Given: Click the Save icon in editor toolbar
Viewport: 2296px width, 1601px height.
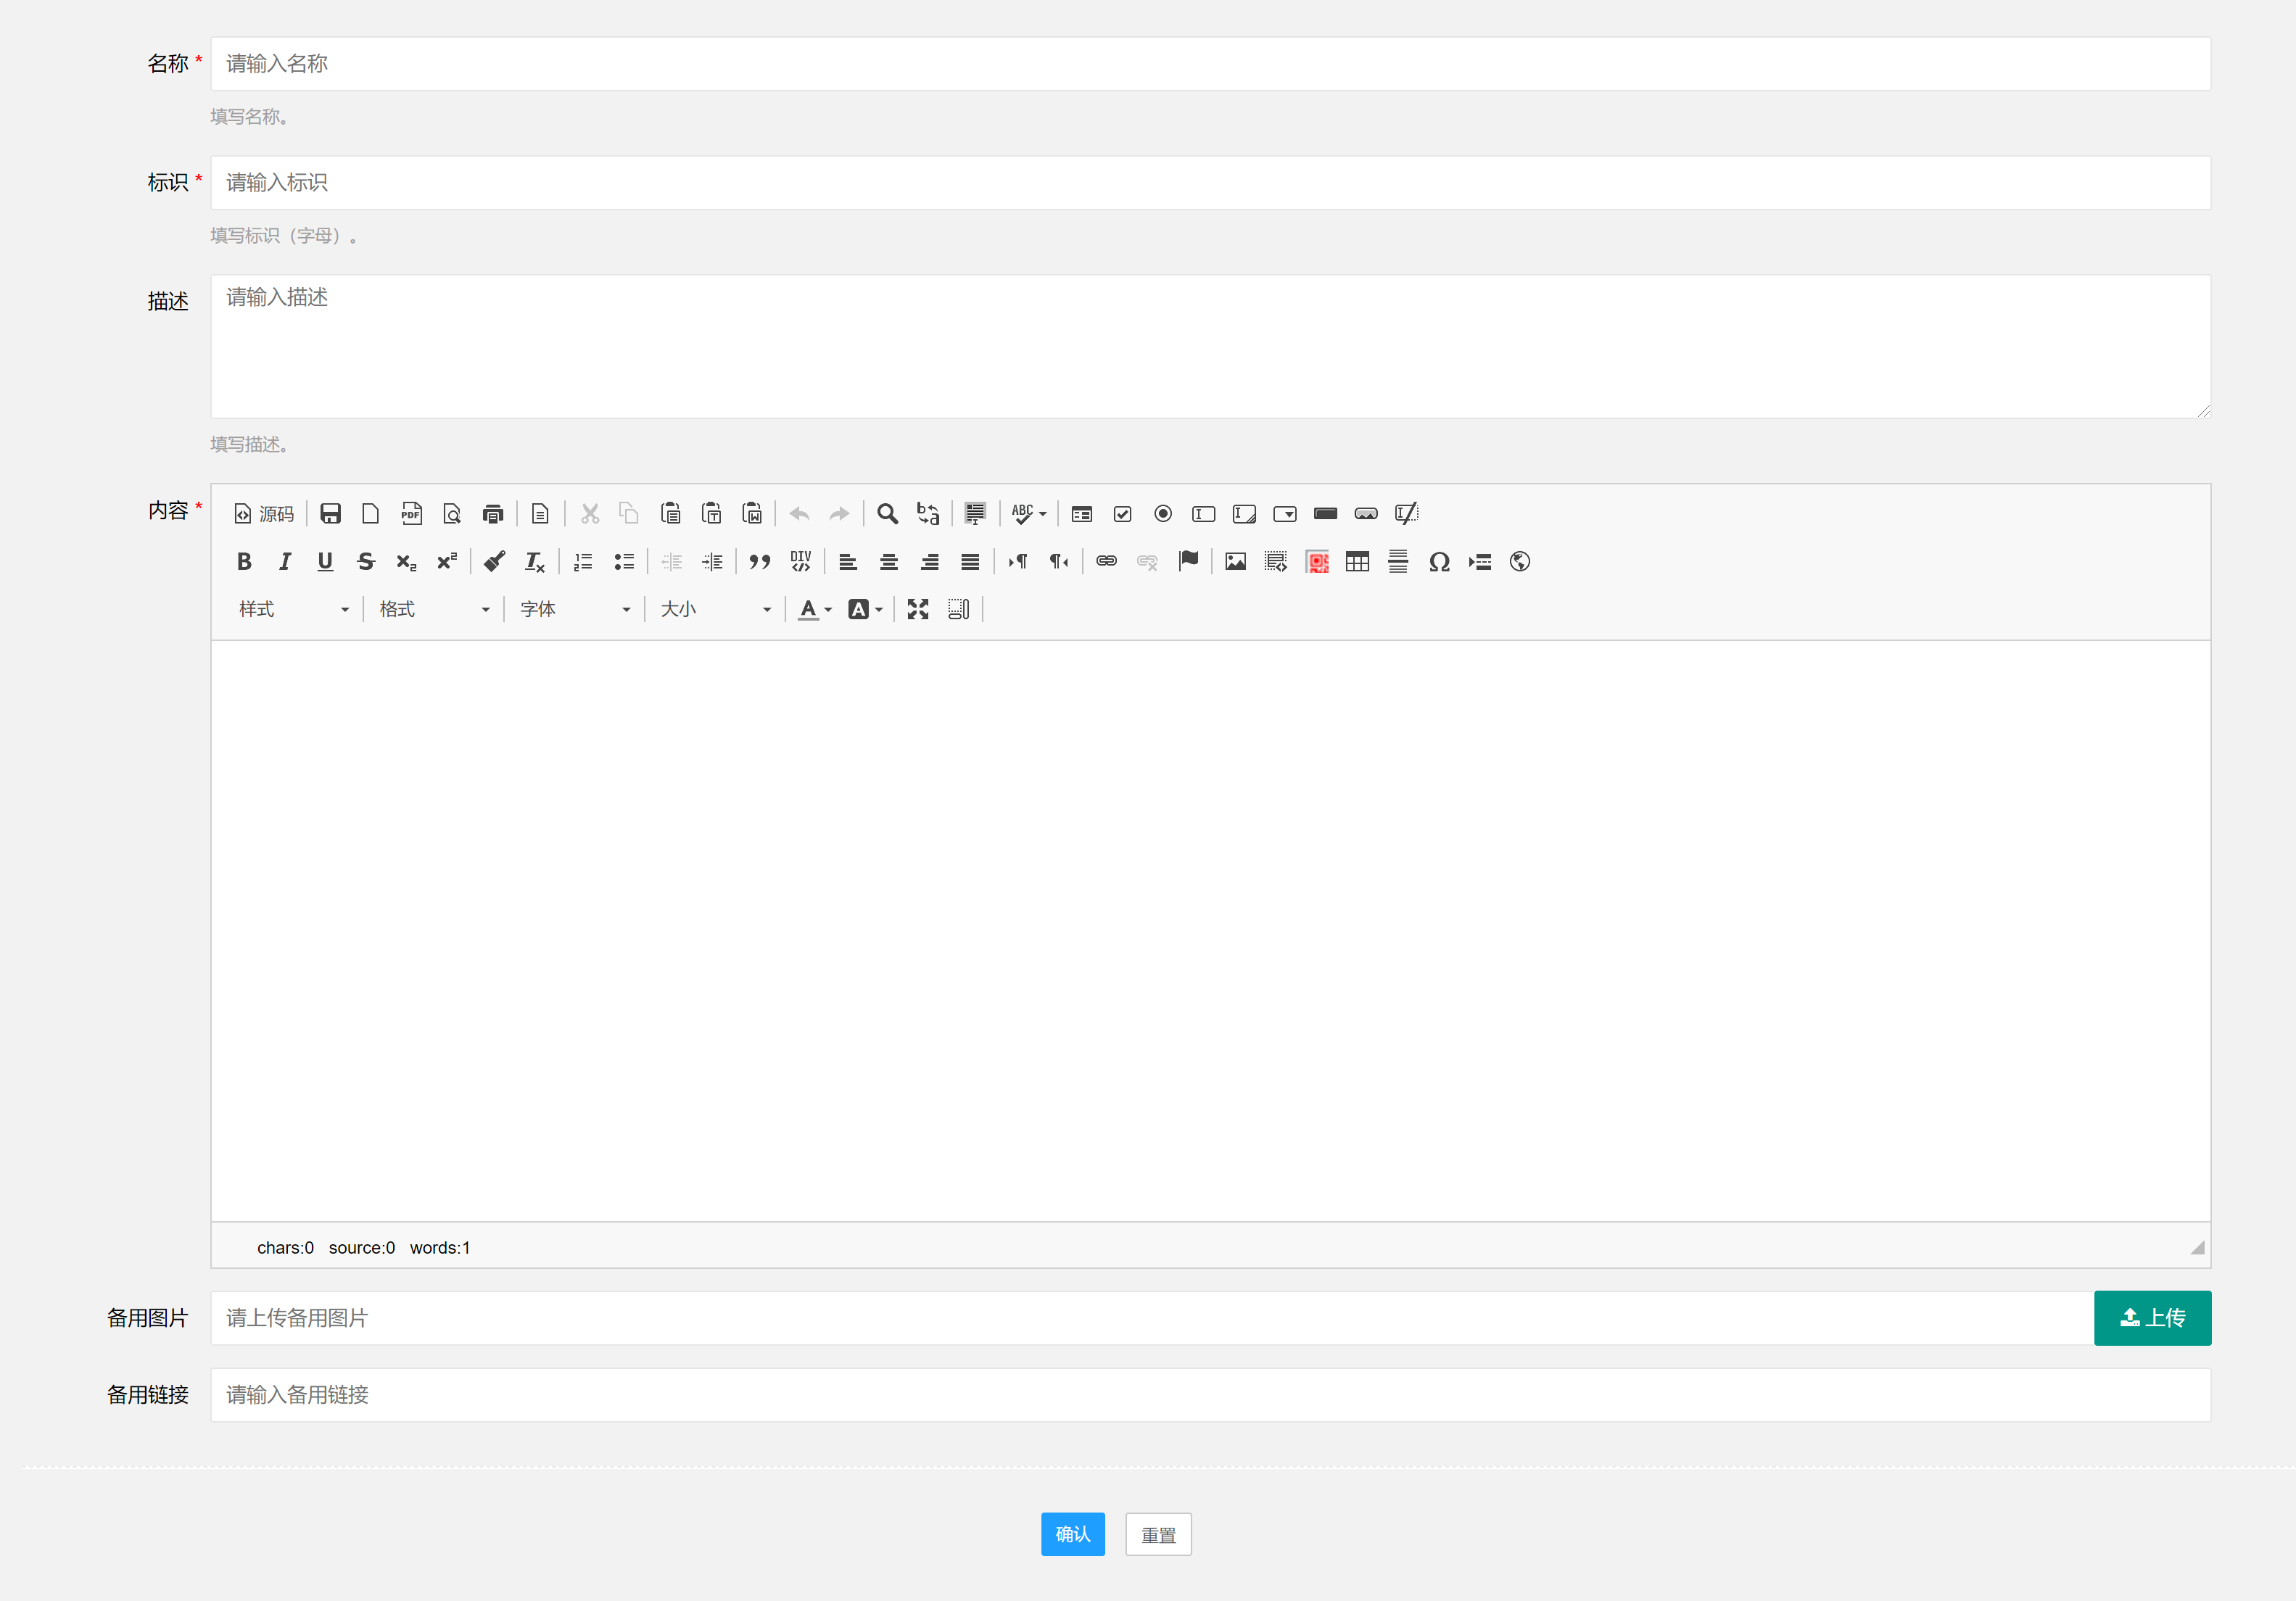Looking at the screenshot, I should coord(330,514).
